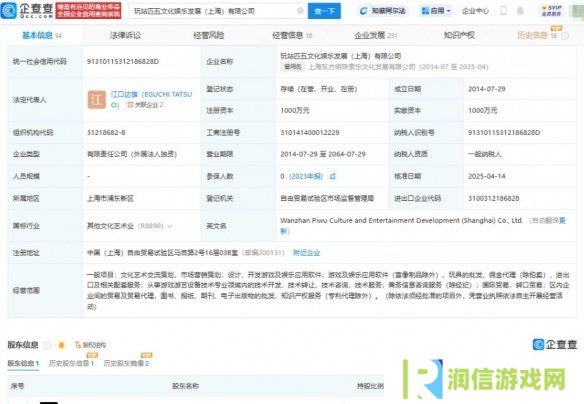Image resolution: width=584 pixels, height=404 pixels.
Task: Click the orange badge icon beside 股东信息
Action: coord(61,346)
